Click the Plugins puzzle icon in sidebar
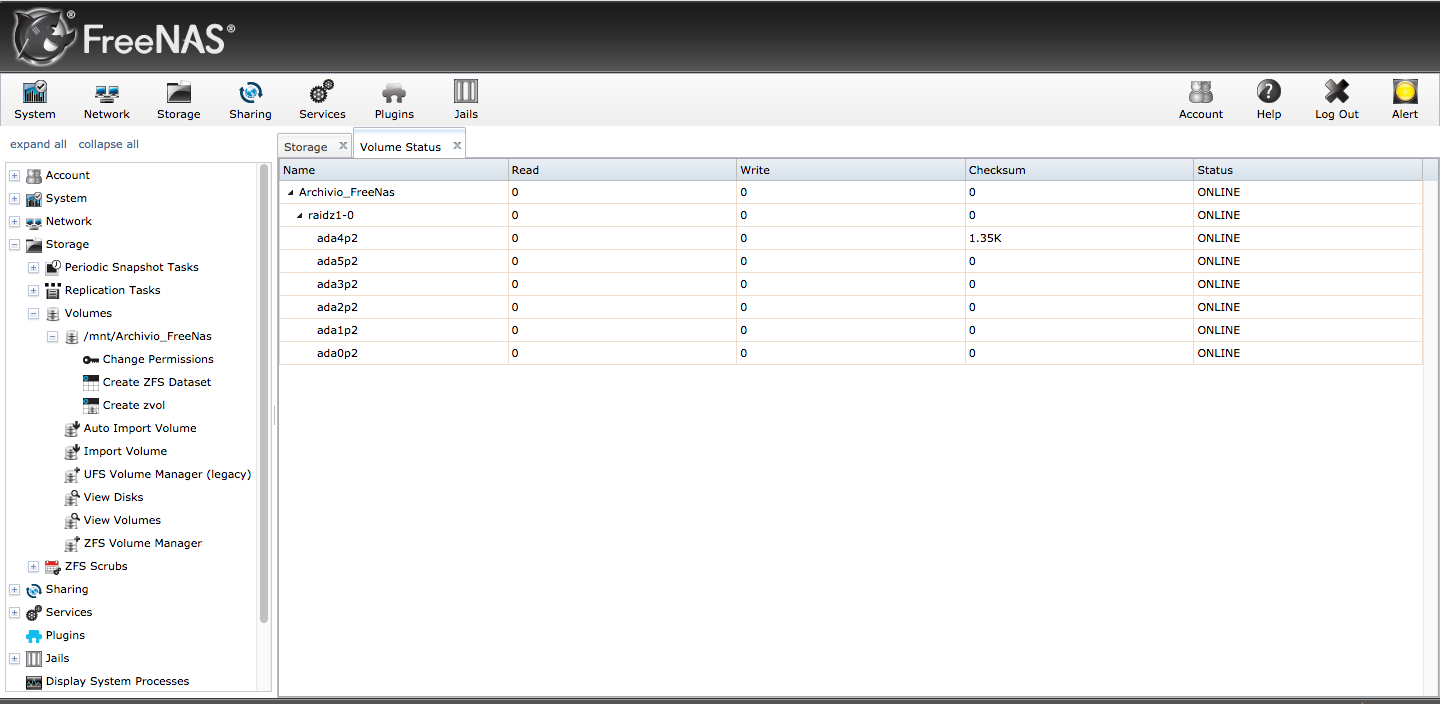The height and width of the screenshot is (704, 1440). pos(34,636)
